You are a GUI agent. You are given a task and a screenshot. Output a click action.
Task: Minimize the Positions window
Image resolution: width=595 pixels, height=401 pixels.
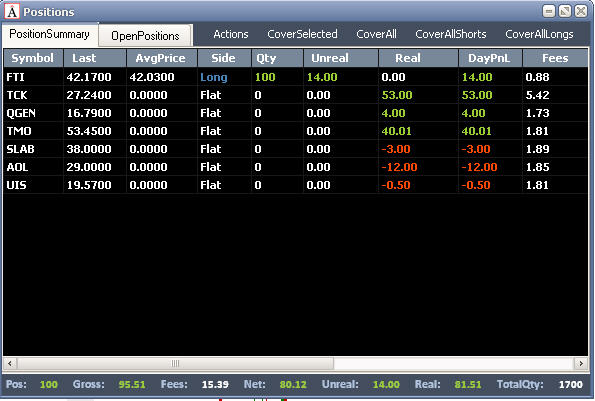click(549, 11)
